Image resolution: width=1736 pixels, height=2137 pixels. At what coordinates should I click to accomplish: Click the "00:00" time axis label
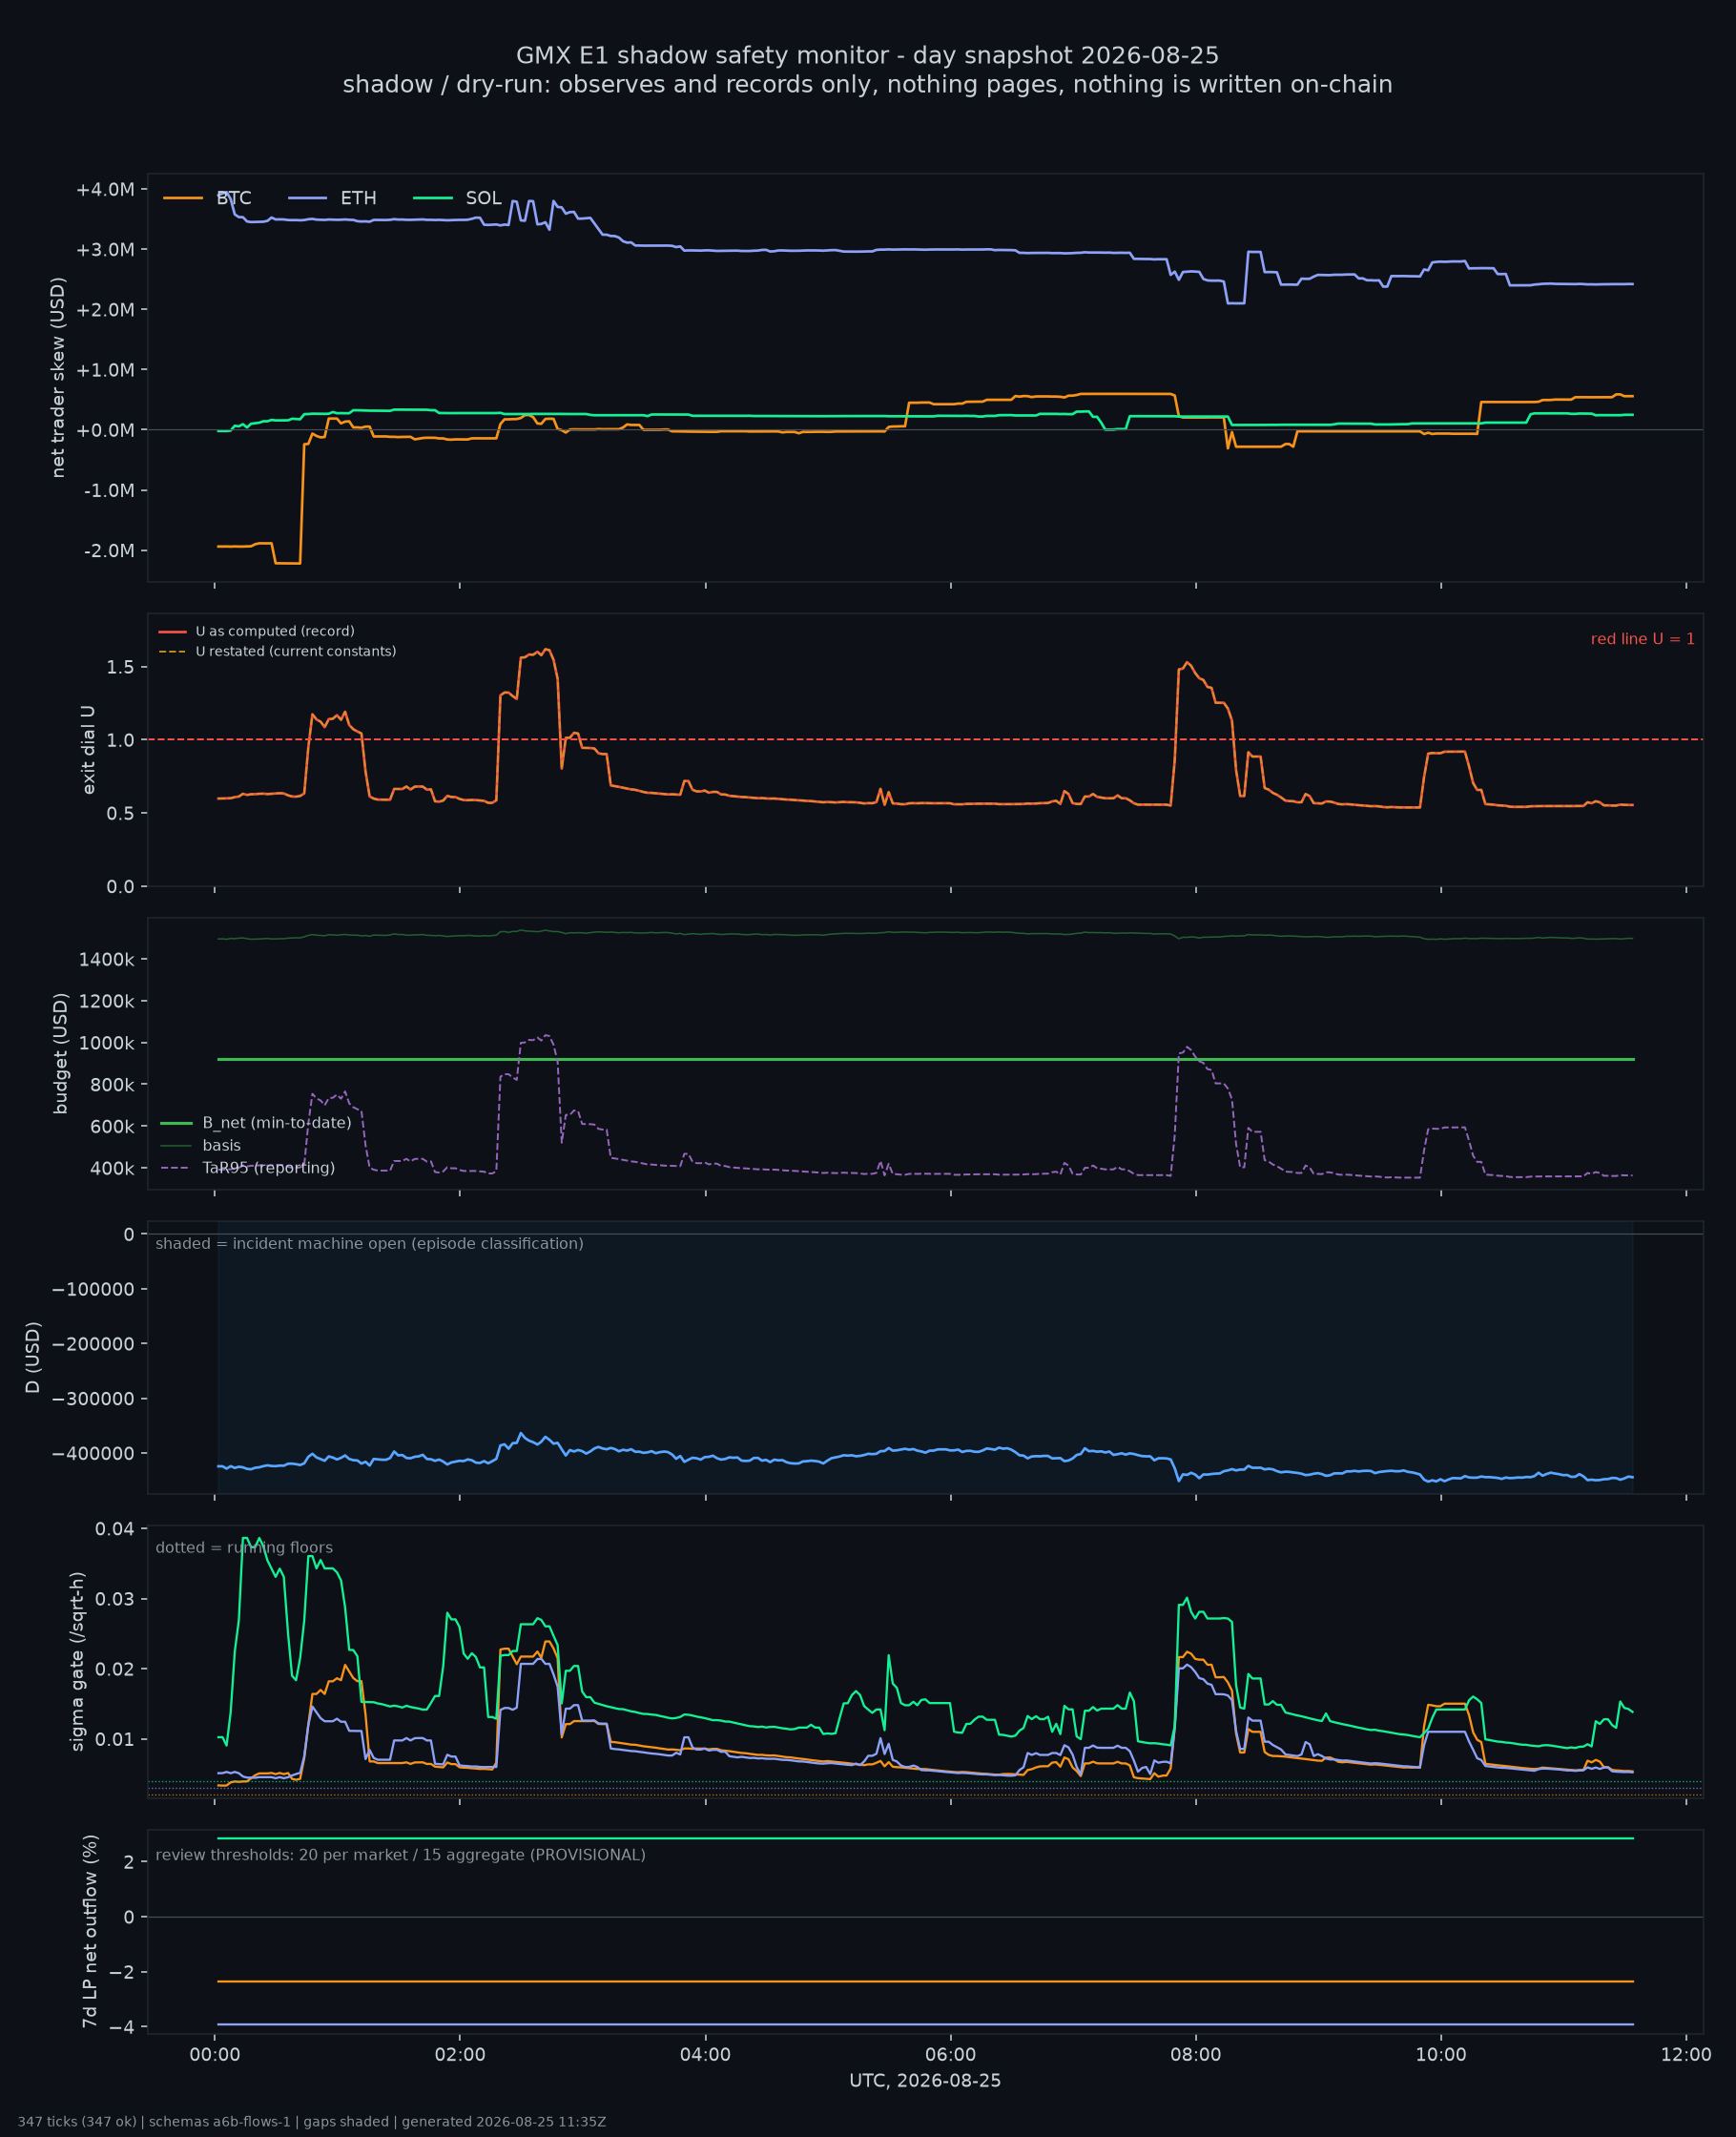[215, 2055]
